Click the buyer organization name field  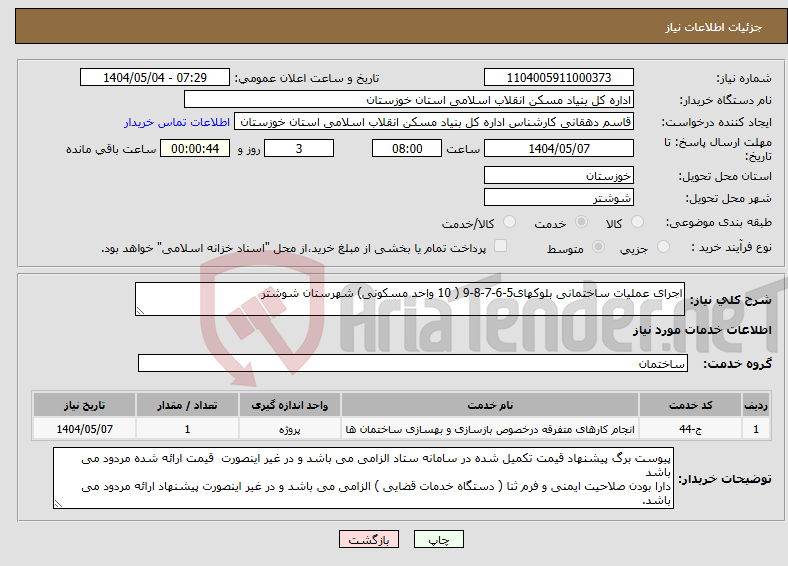pyautogui.click(x=409, y=100)
